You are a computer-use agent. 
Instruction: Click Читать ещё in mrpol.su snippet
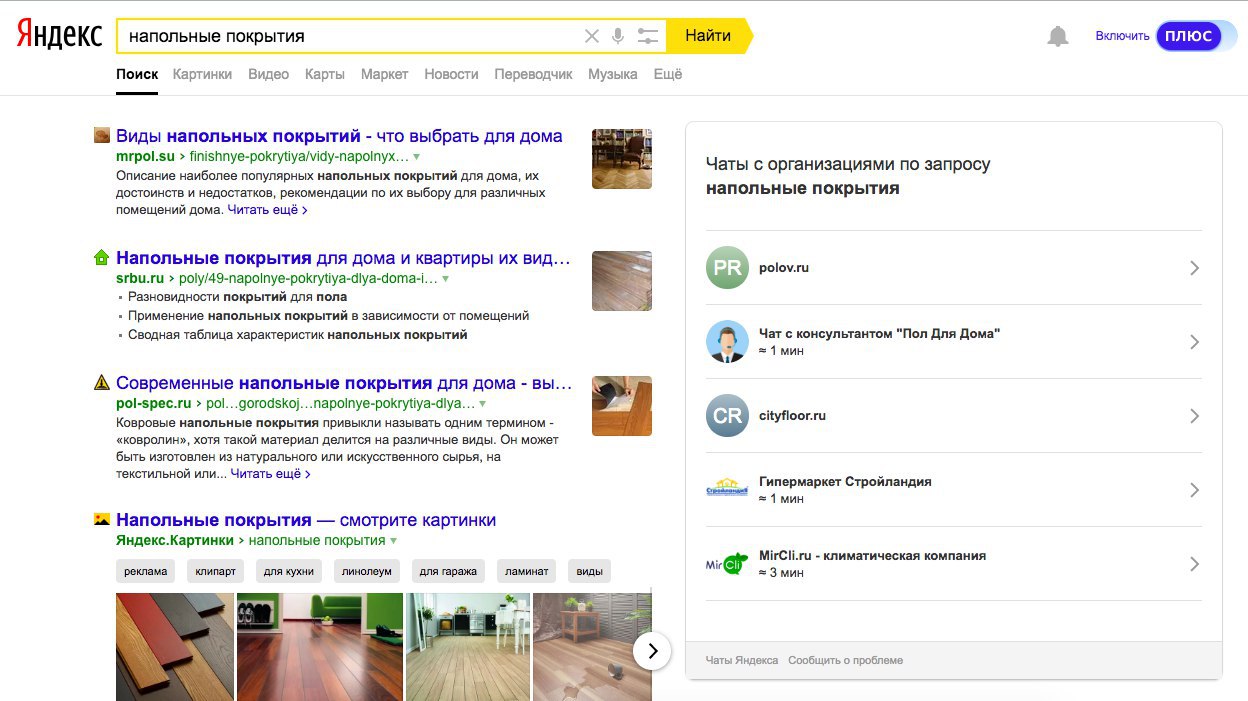coord(267,210)
